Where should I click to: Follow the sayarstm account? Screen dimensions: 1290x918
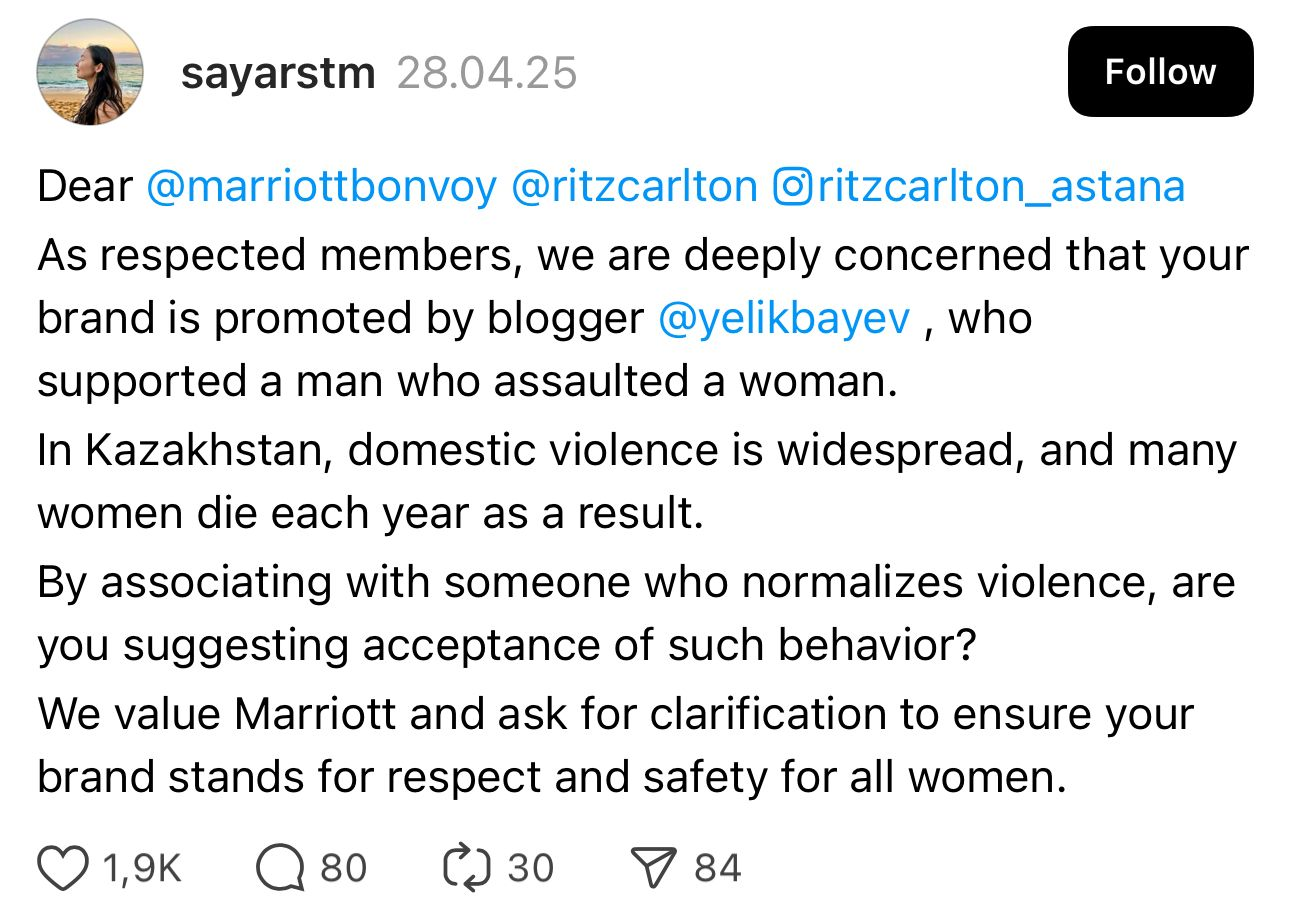point(1160,72)
